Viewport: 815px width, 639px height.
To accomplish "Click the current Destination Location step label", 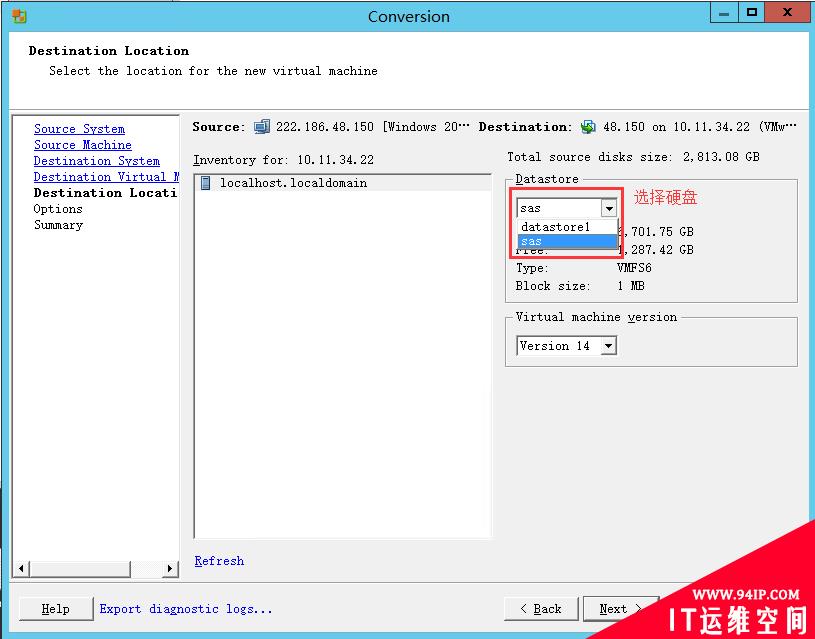I will pos(106,193).
